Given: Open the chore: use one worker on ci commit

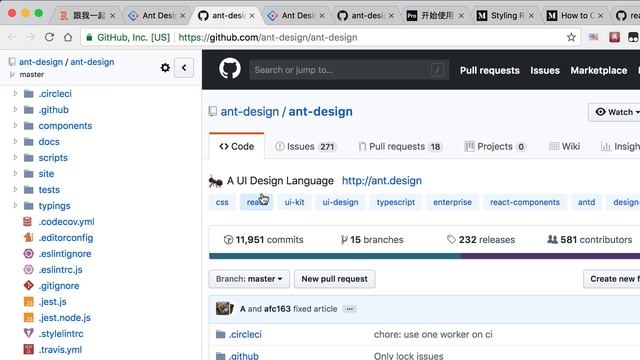Looking at the screenshot, I should click(433, 334).
